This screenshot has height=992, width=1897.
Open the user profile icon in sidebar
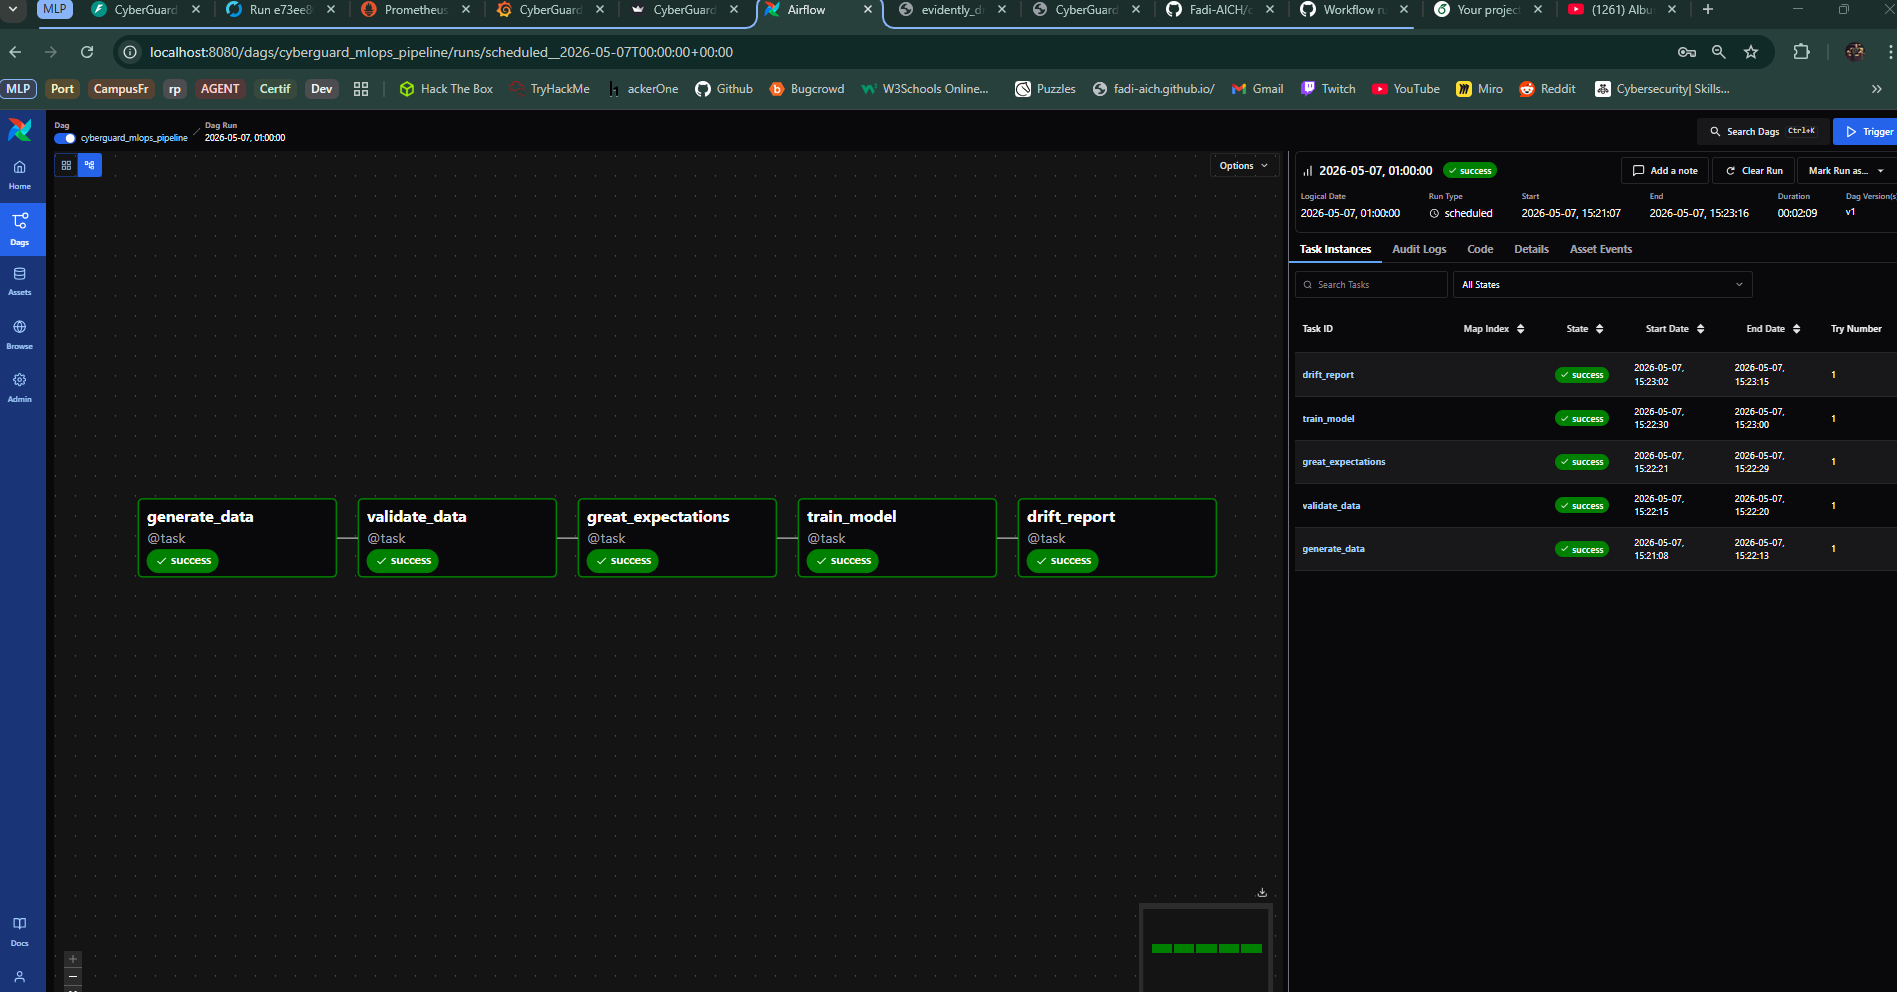click(20, 977)
